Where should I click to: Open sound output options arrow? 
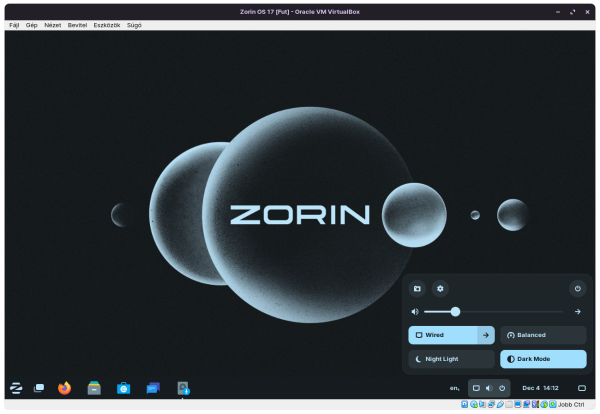577,312
